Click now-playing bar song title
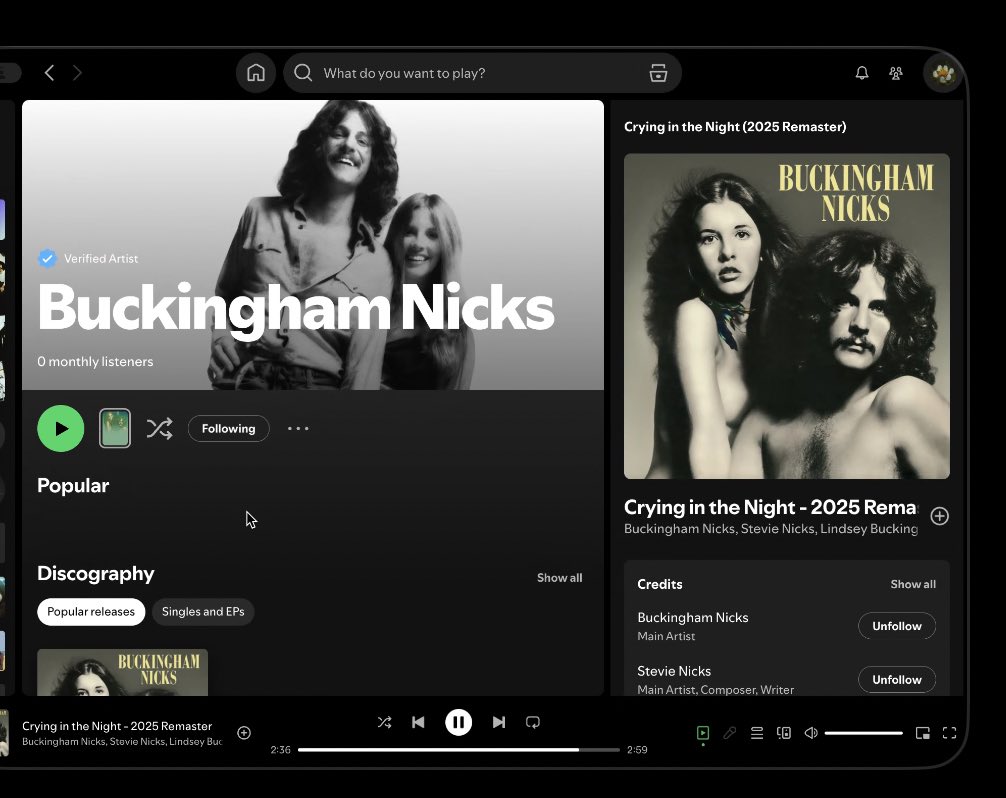The image size is (1006, 798). click(x=117, y=726)
